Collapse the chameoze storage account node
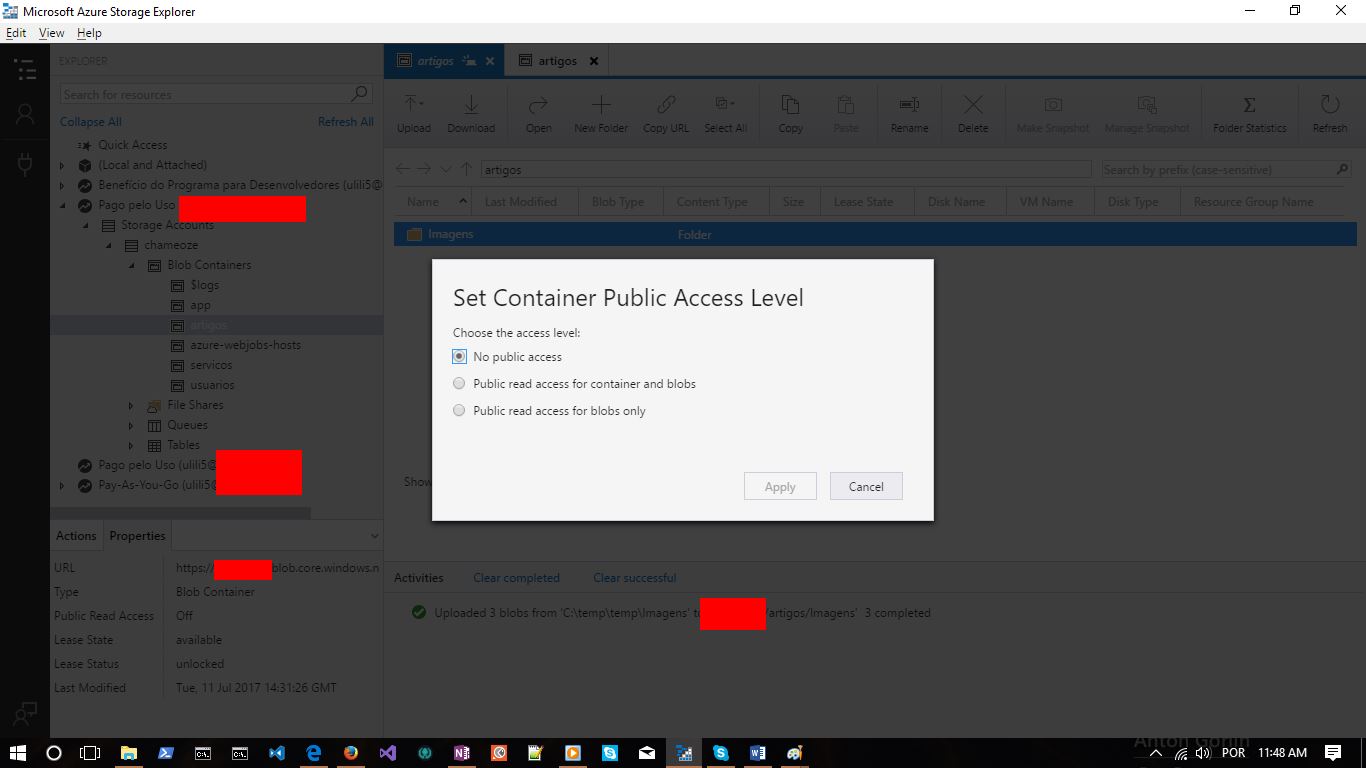 [x=109, y=245]
